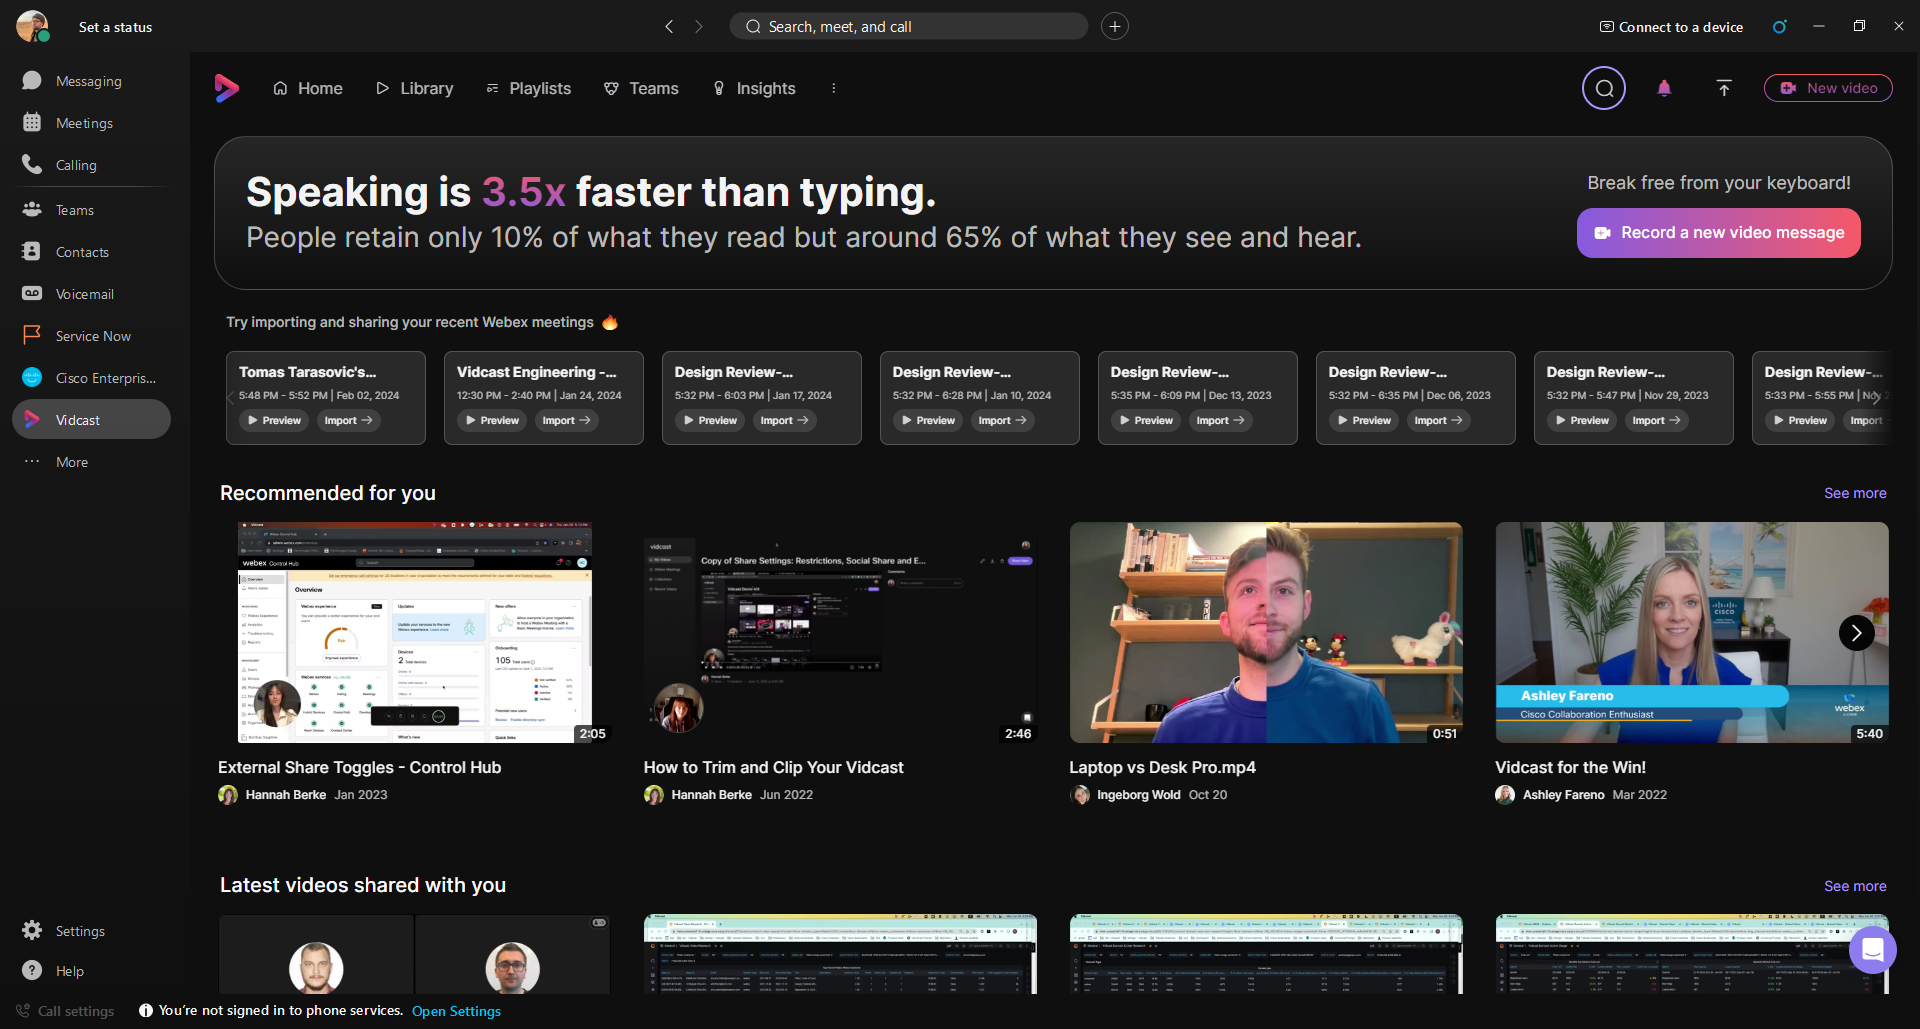The width and height of the screenshot is (1920, 1029).
Task: Open the Help question mark icon
Action: pyautogui.click(x=32, y=970)
